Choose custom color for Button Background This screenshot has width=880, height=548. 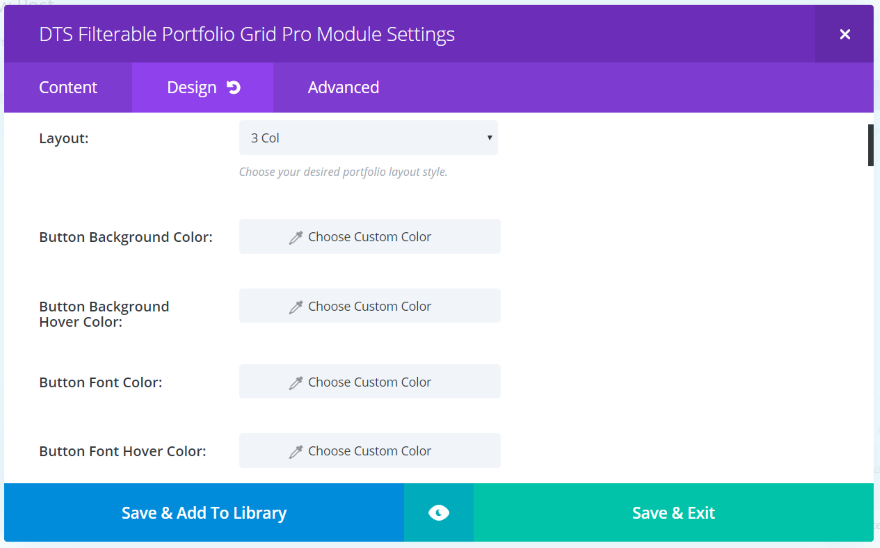(370, 237)
